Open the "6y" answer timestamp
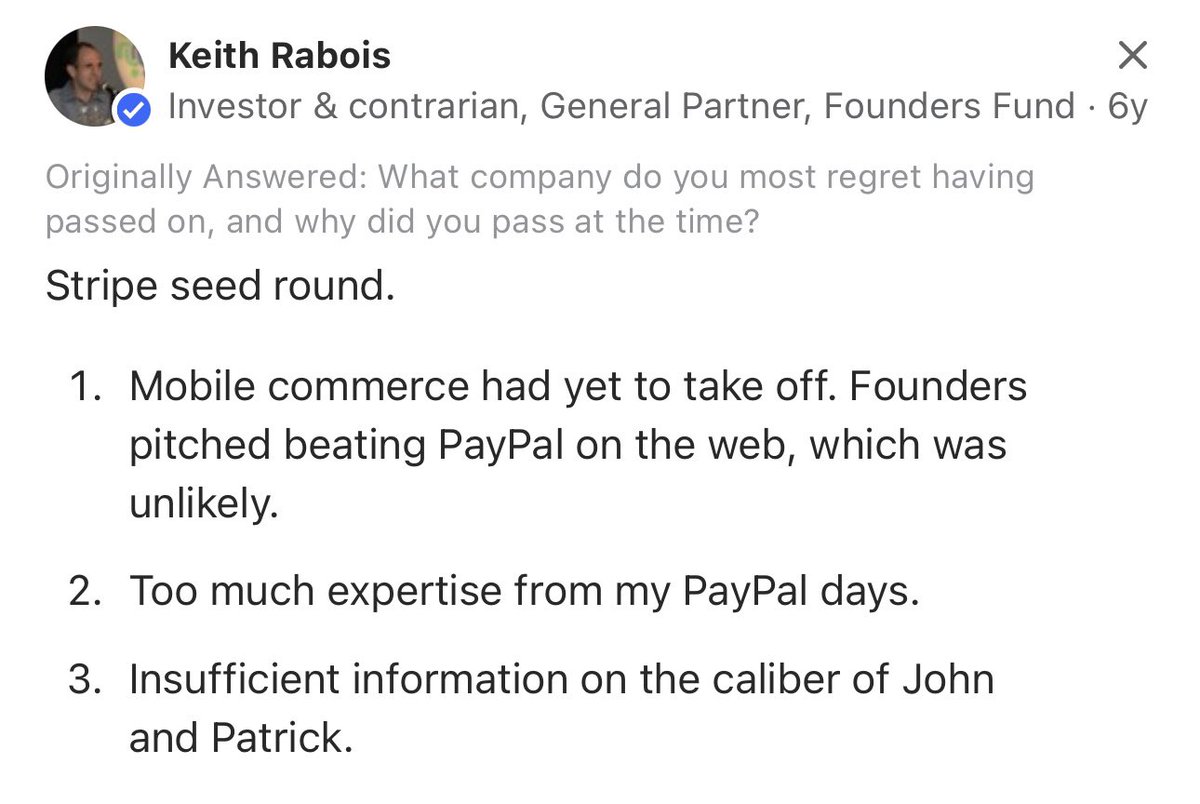This screenshot has height=804, width=1200. (1127, 107)
